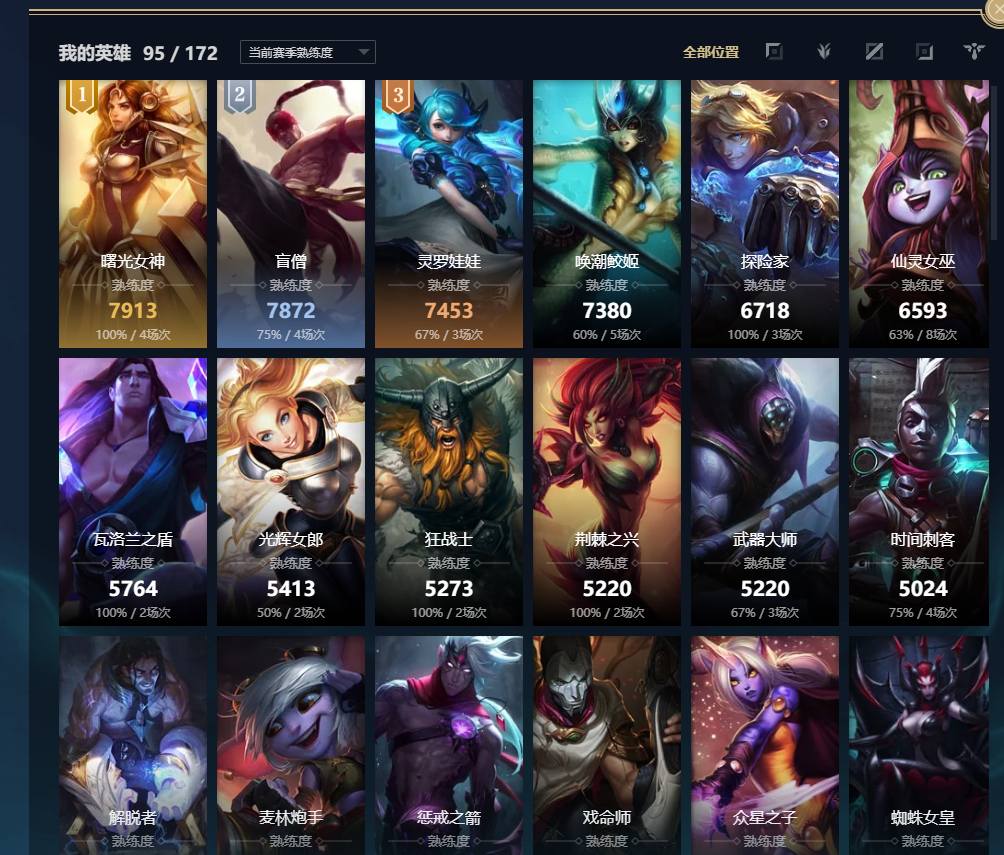Filter champions by Support role icon
The height and width of the screenshot is (855, 1004).
pyautogui.click(x=974, y=51)
